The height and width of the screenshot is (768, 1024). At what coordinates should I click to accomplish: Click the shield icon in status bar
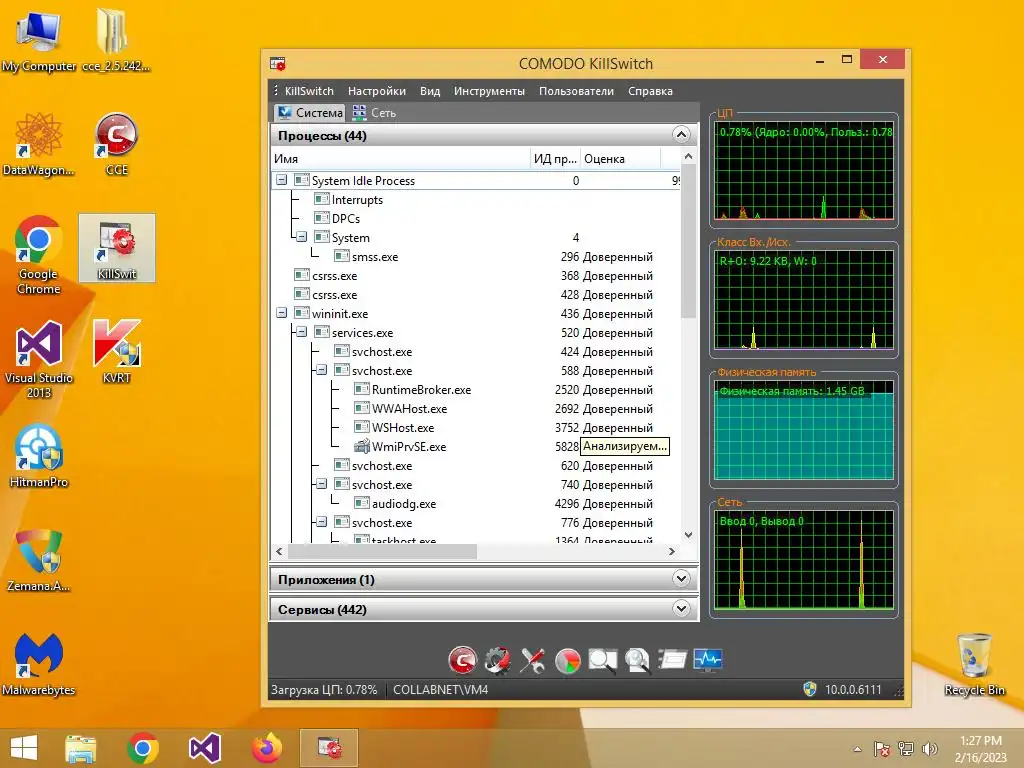coord(810,689)
